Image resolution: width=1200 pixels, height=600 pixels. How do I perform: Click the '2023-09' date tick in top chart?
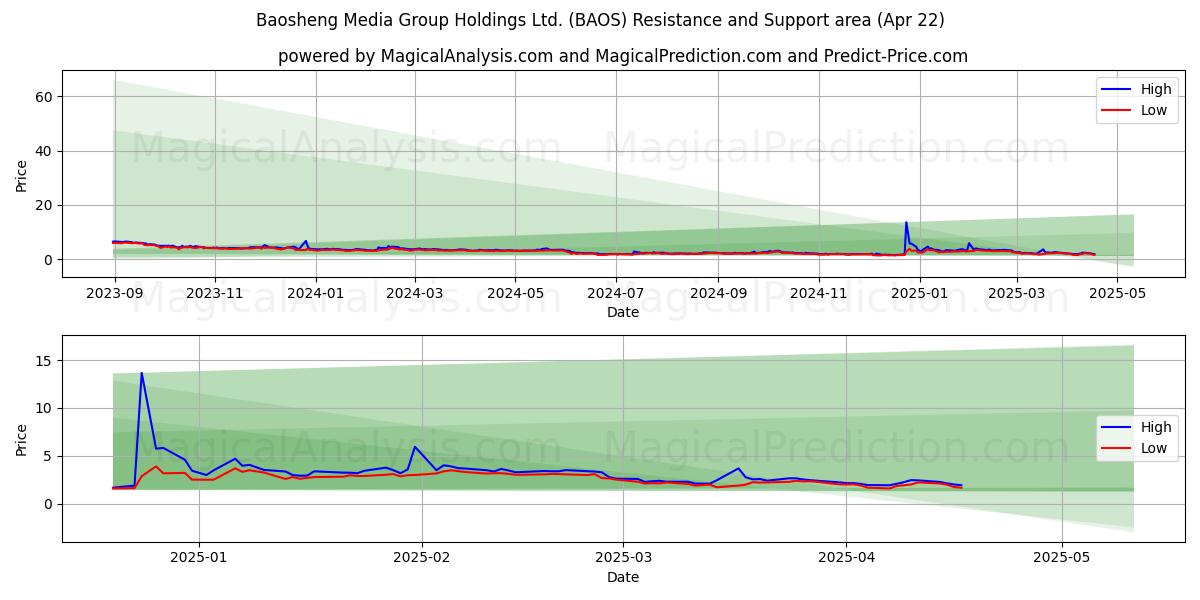click(115, 293)
